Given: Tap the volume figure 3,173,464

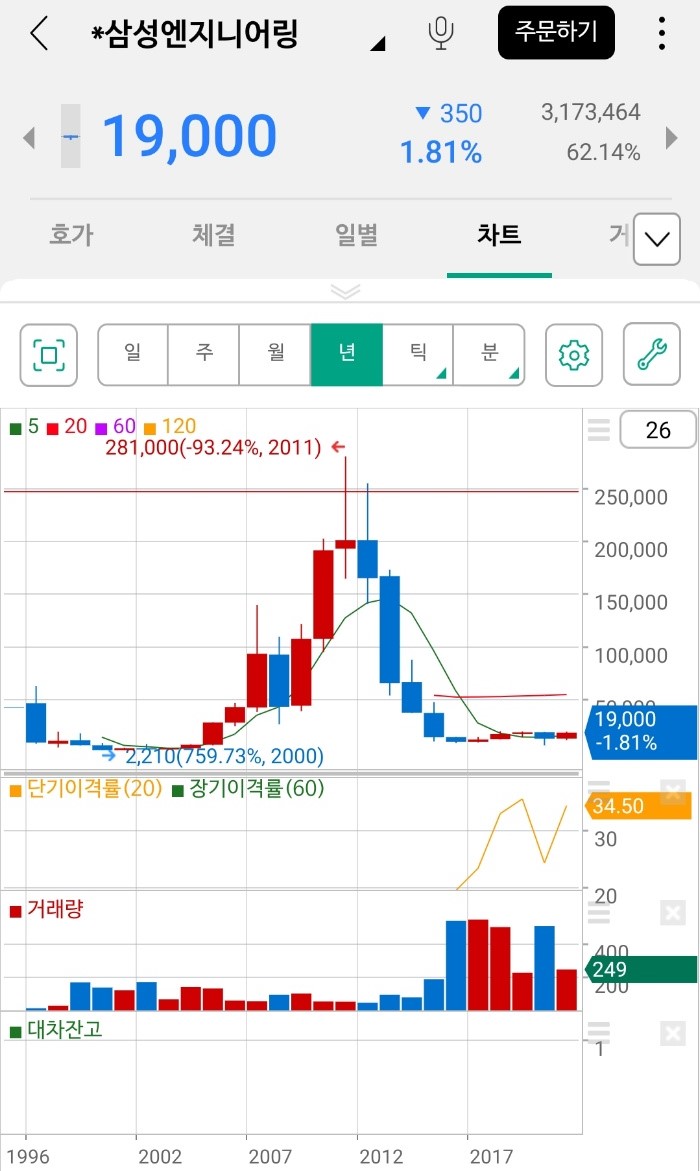Looking at the screenshot, I should coord(591,112).
